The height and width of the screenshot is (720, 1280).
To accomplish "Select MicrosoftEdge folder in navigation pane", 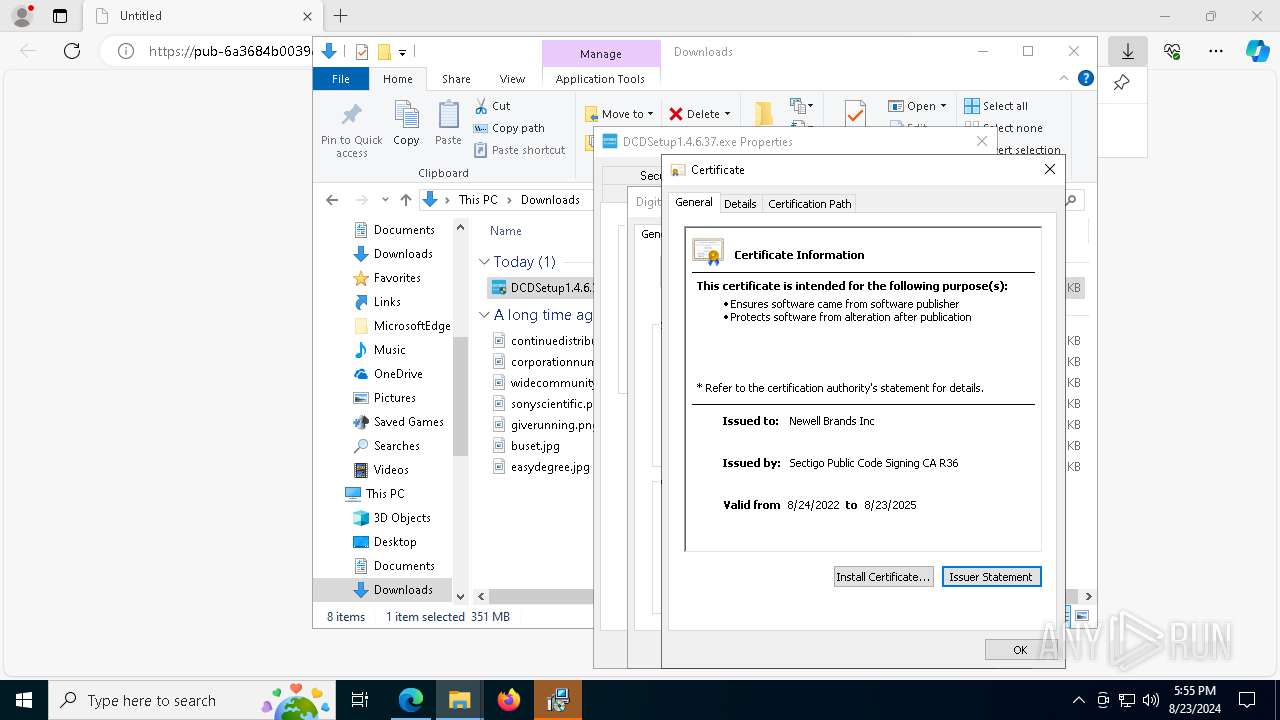I will (x=402, y=326).
